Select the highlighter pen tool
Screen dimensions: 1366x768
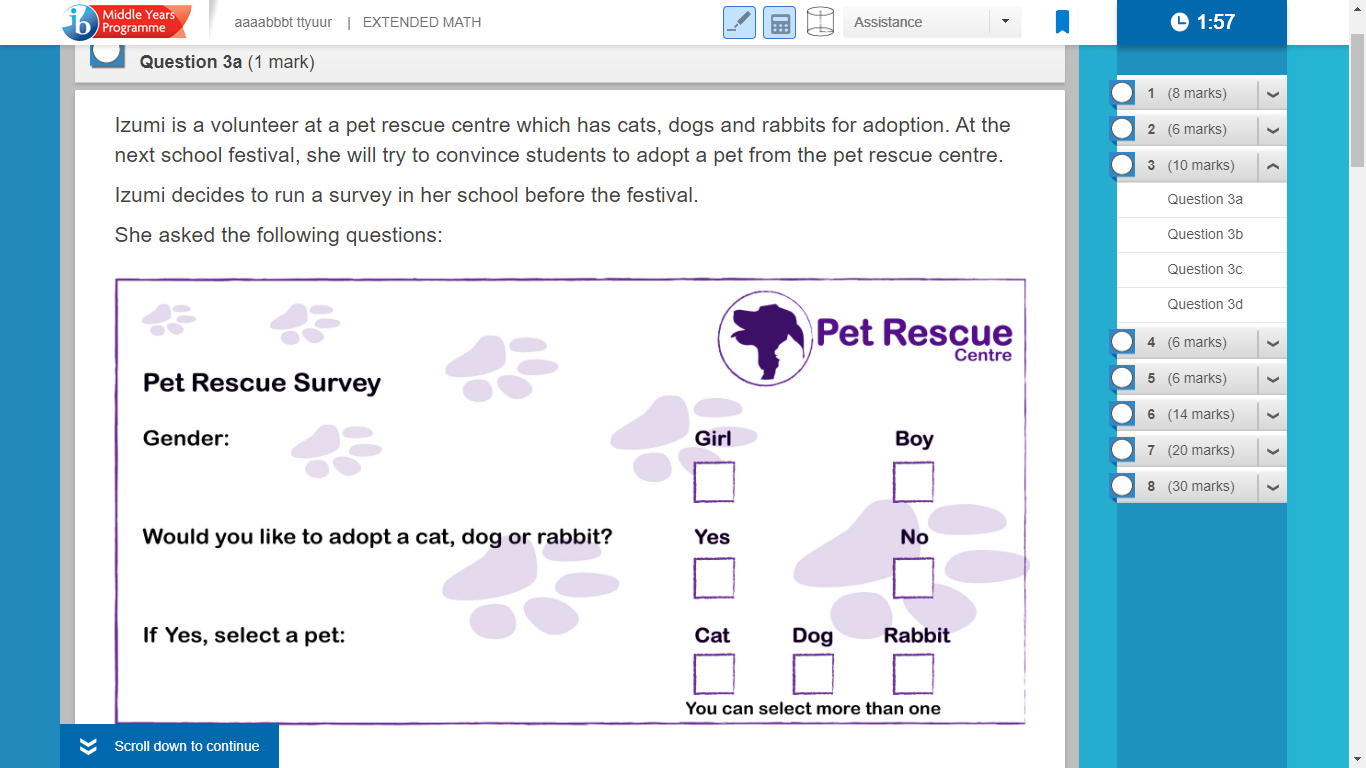739,22
